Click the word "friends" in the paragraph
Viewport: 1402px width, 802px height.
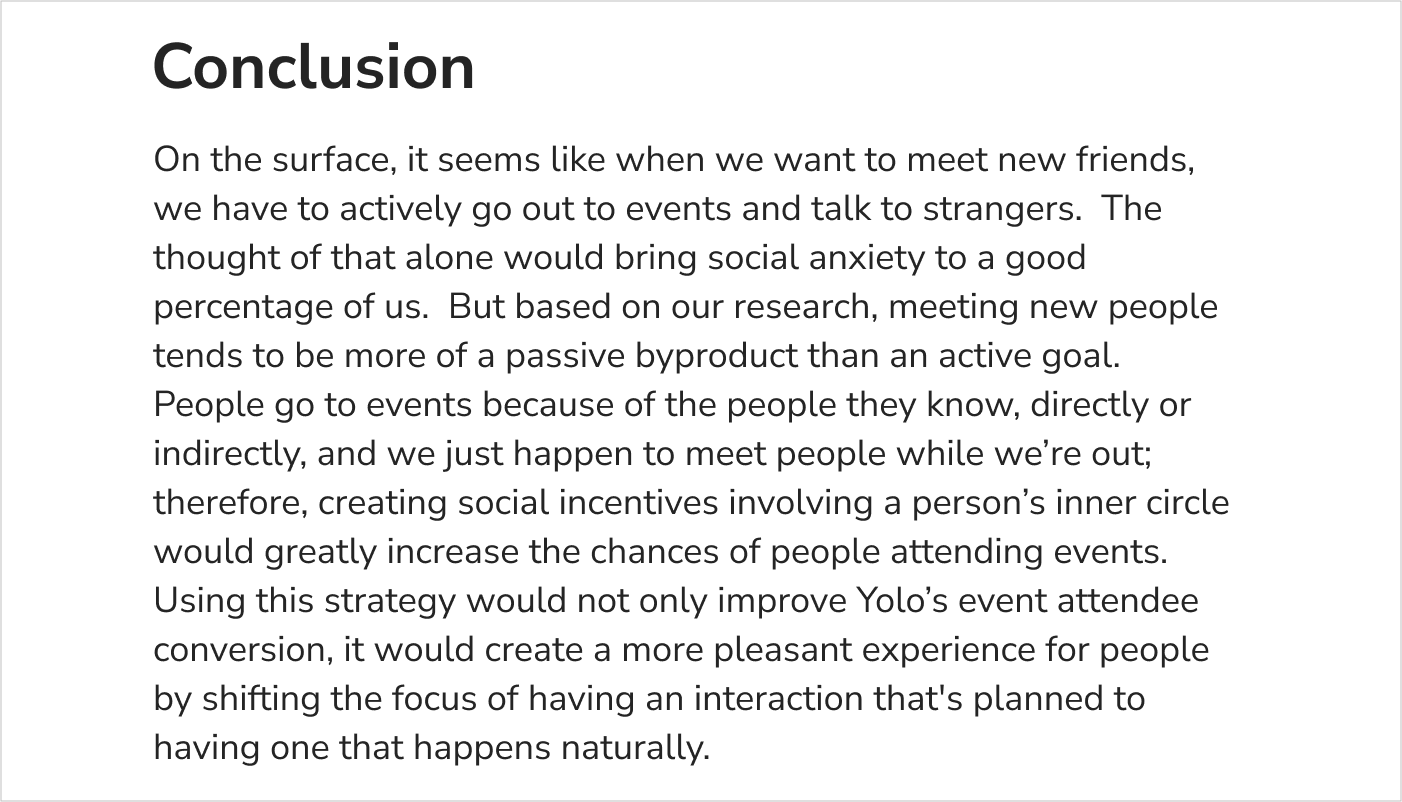tap(1131, 160)
